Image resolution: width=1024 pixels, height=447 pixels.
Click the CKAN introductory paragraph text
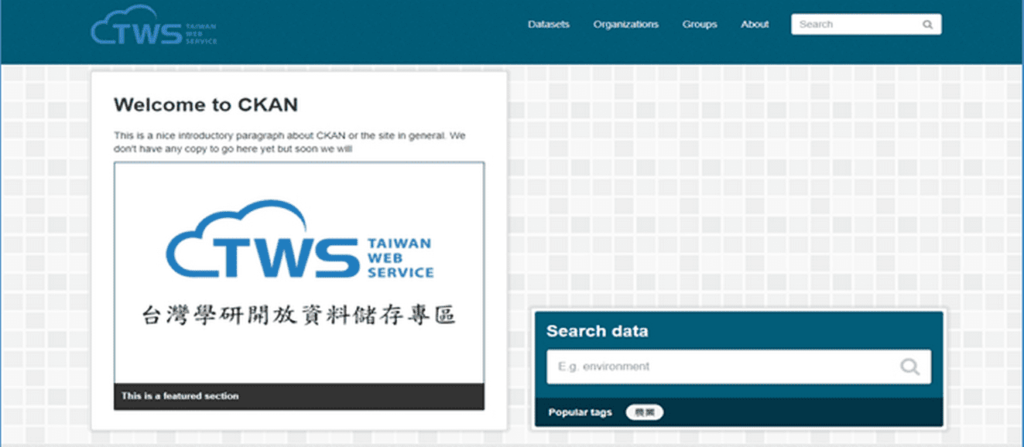pos(290,141)
